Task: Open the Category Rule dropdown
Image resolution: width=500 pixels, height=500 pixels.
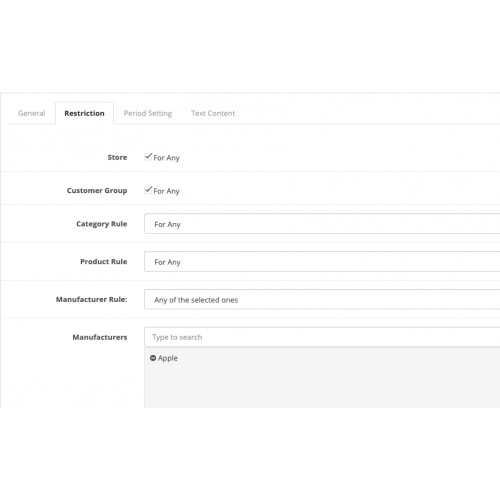Action: (x=322, y=224)
